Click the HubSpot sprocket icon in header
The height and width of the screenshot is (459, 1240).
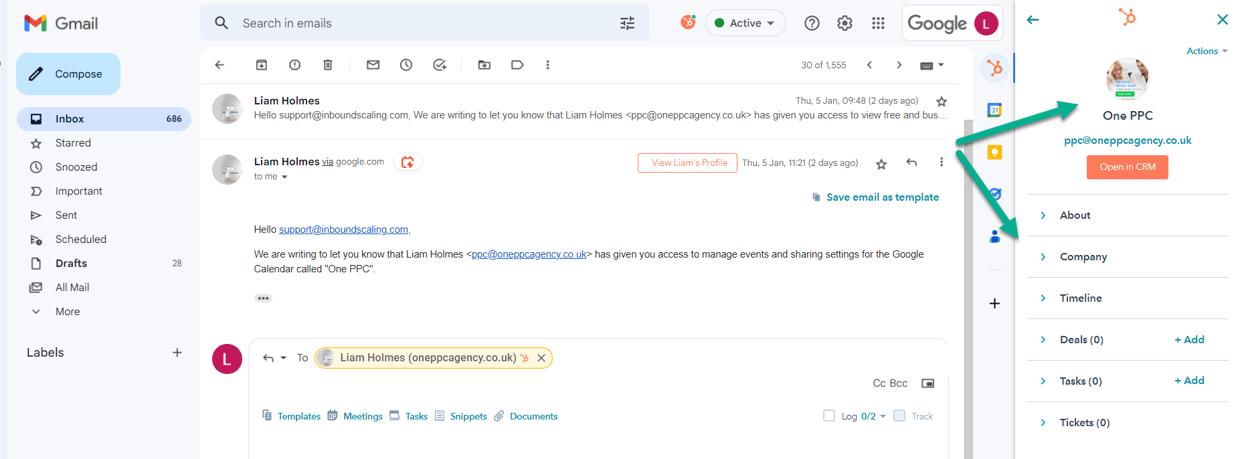688,22
